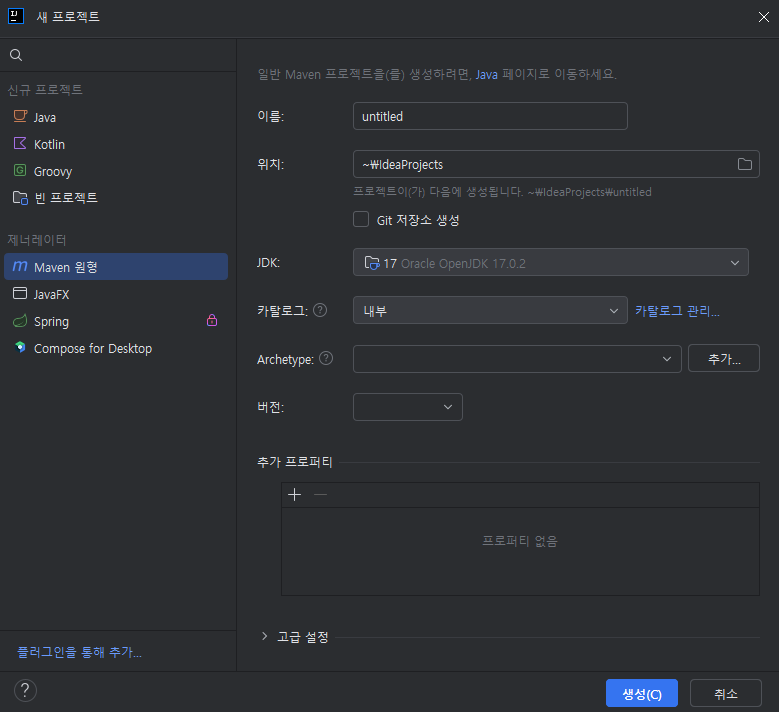Click the search magnifier icon

[x=16, y=55]
